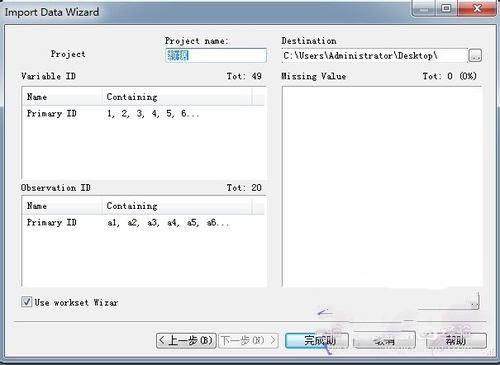Select the Variable ID Primary ID row
This screenshot has height=365, width=500.
pyautogui.click(x=143, y=114)
